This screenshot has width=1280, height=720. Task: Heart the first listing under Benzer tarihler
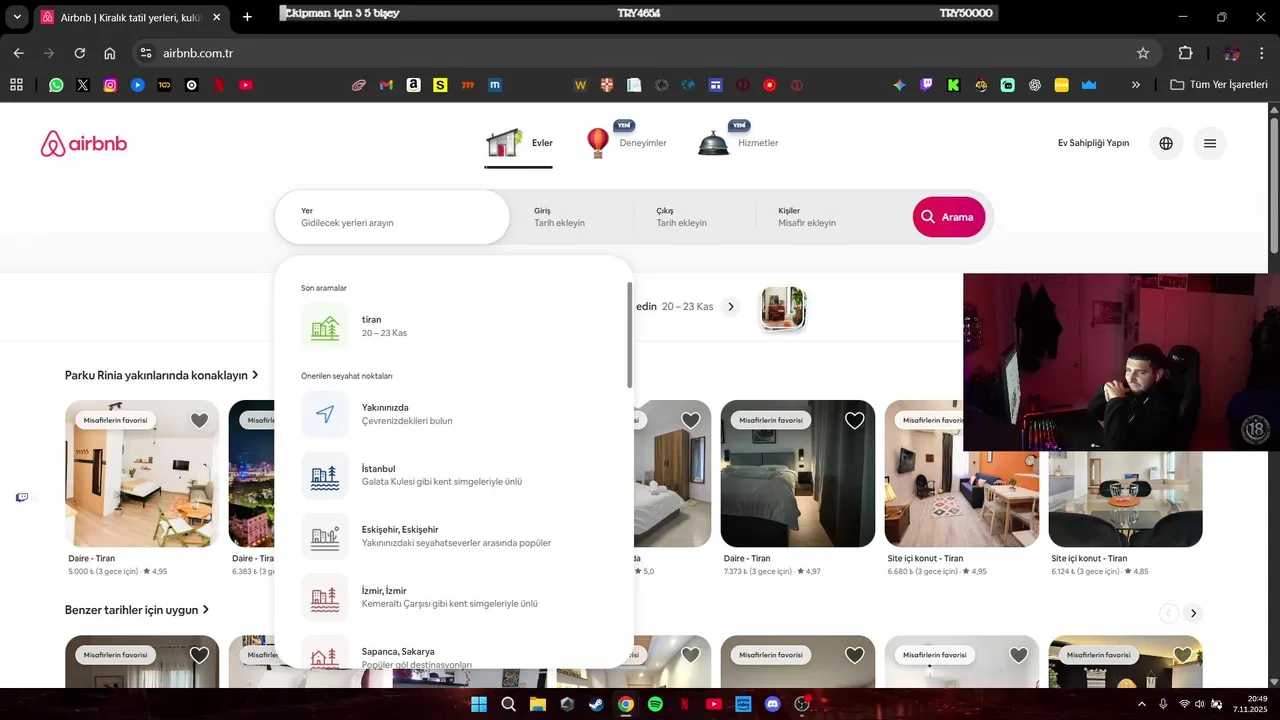[x=199, y=656]
